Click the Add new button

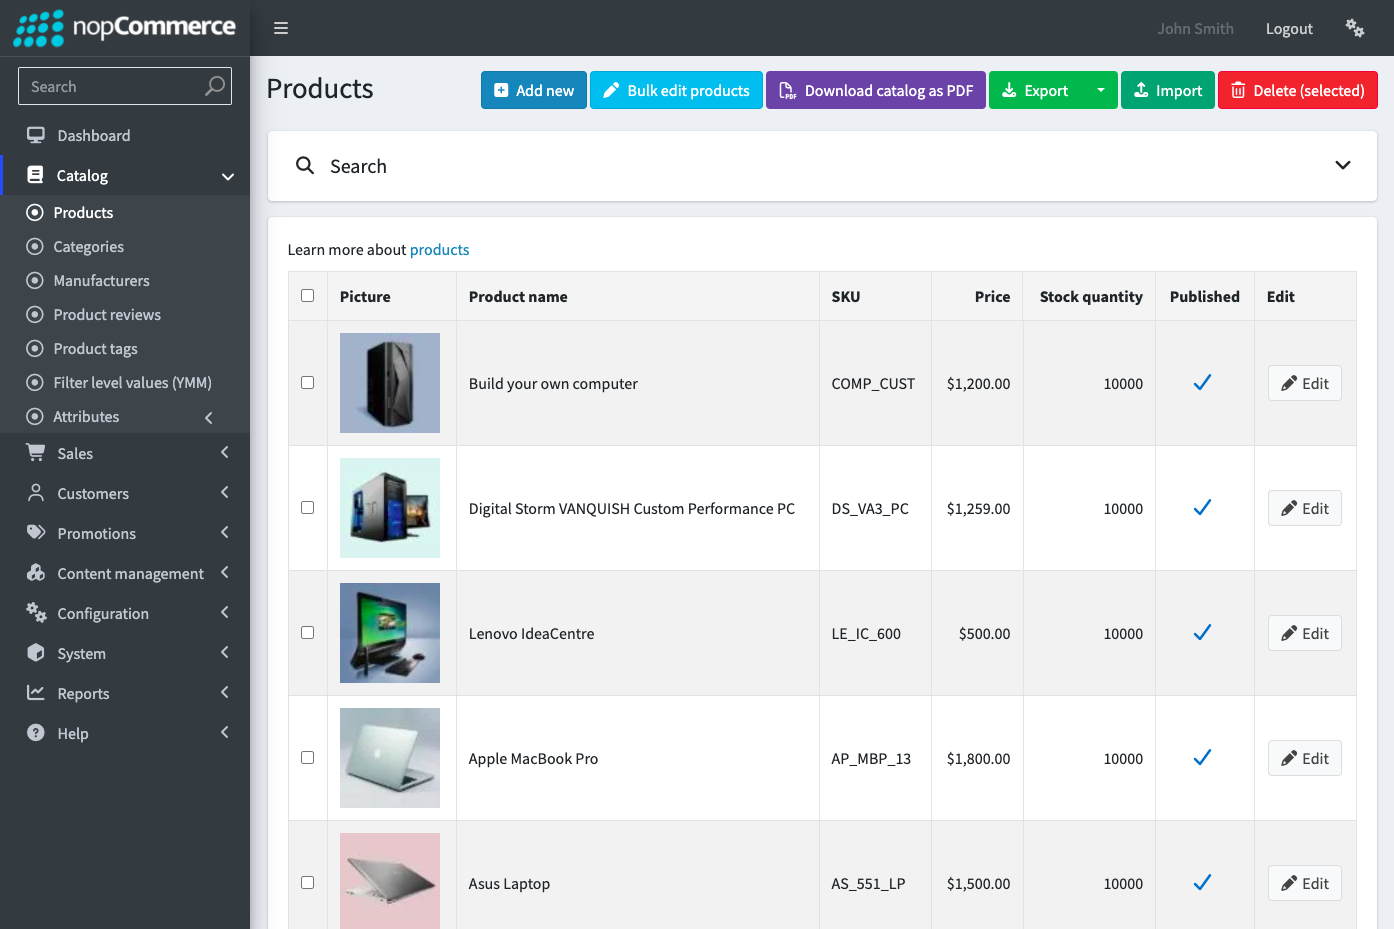pyautogui.click(x=534, y=90)
